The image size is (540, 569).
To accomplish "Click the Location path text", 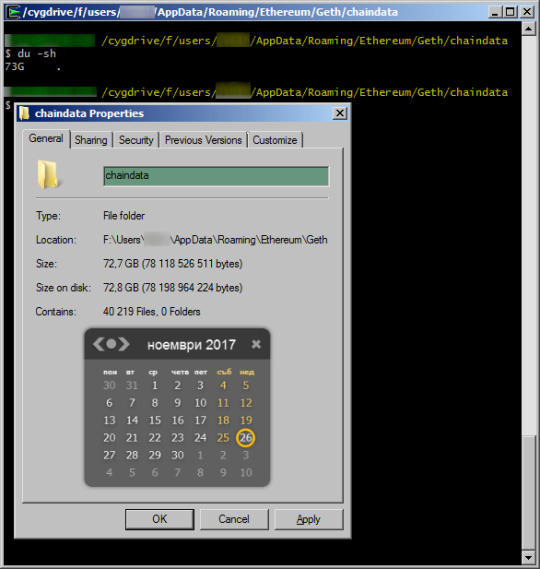I will click(x=215, y=240).
